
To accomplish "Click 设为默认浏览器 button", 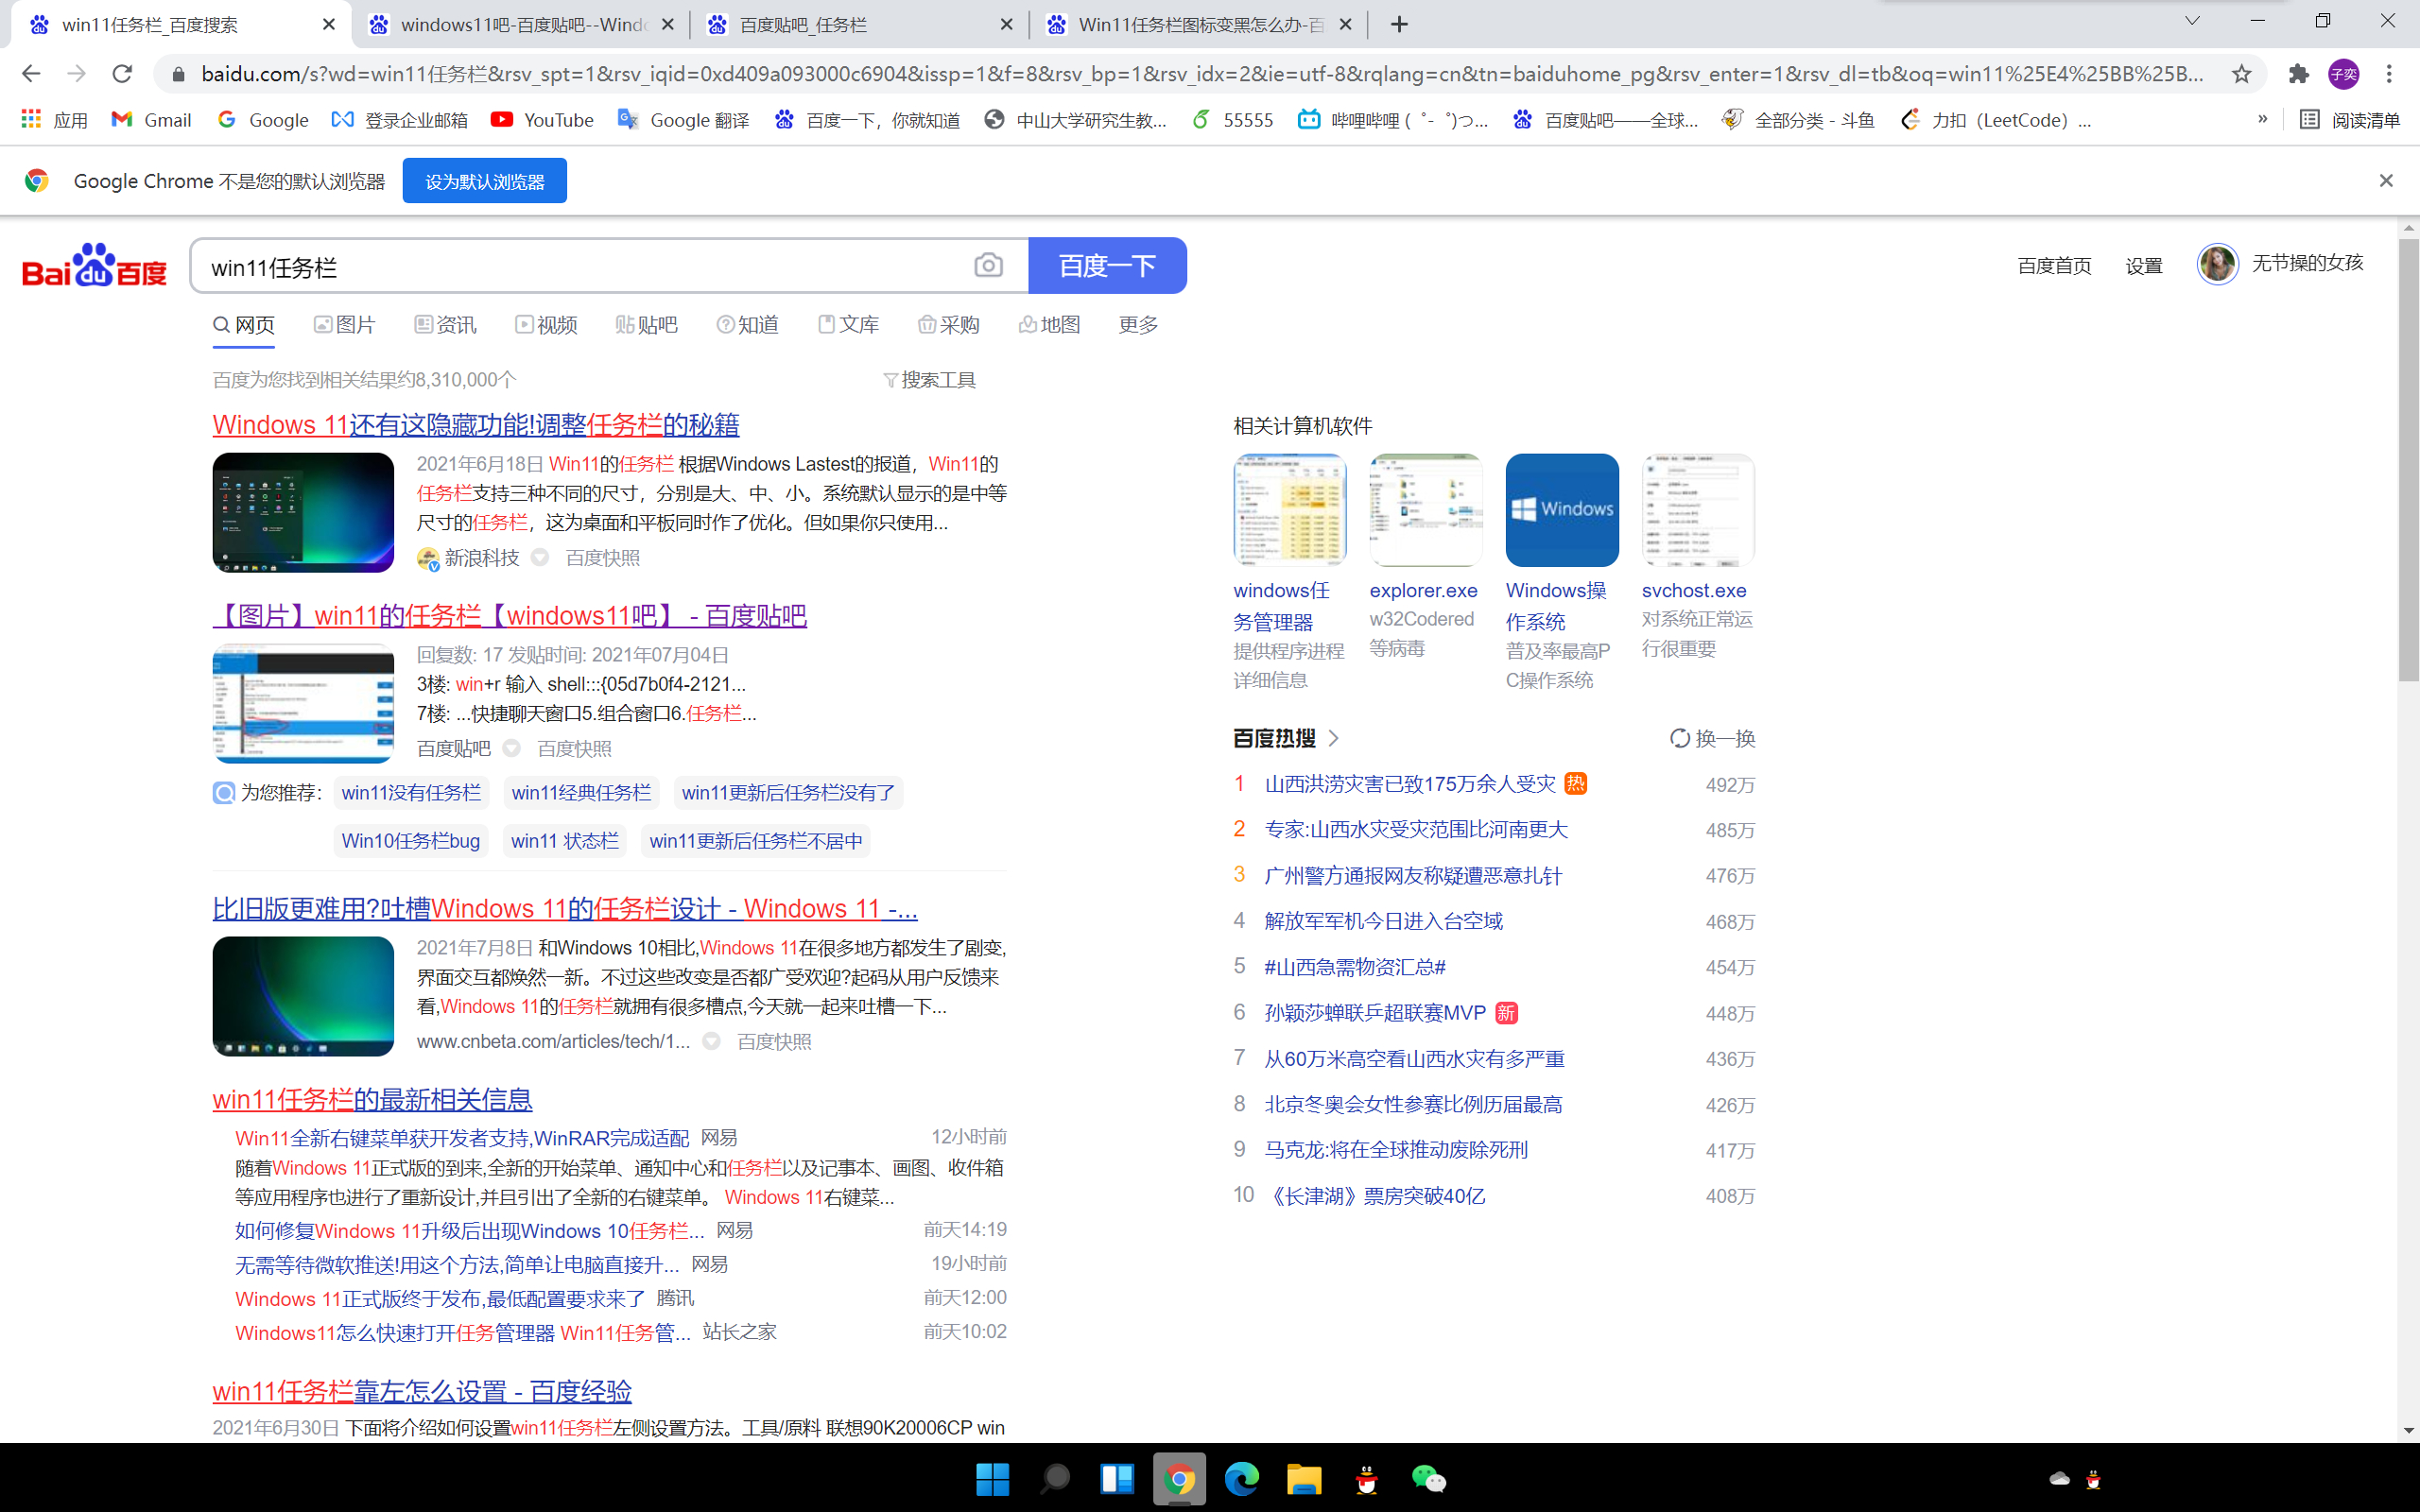I will pyautogui.click(x=484, y=181).
